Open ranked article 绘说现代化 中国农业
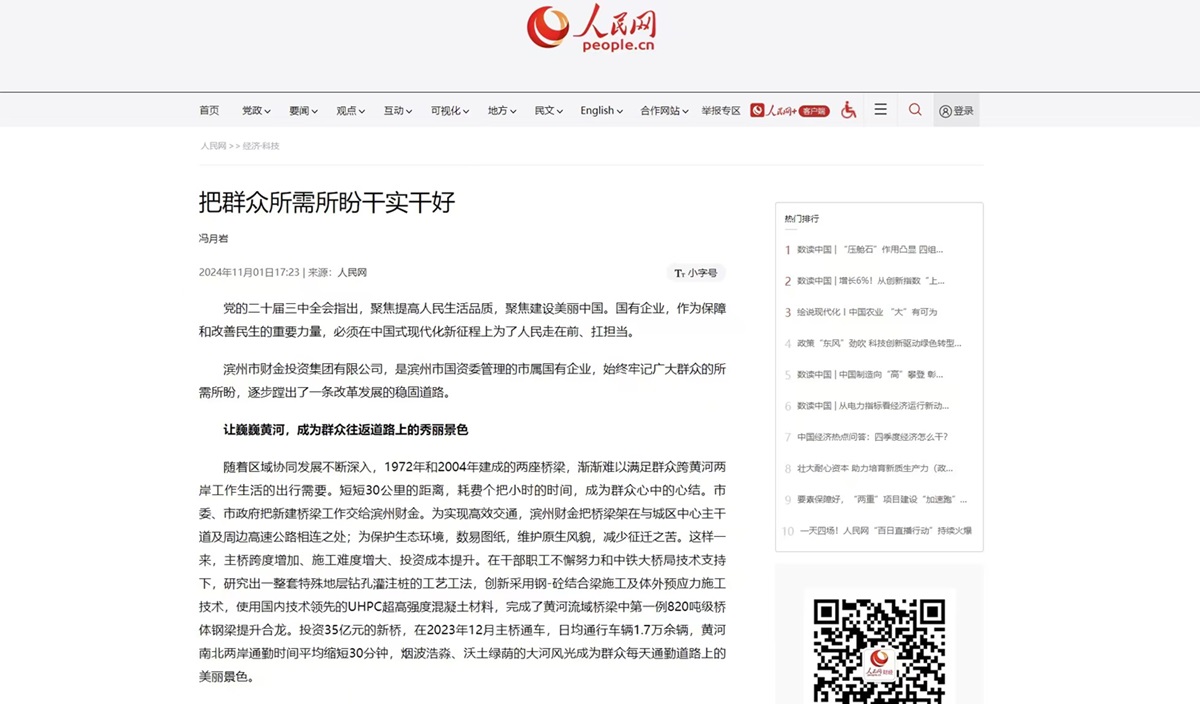Screen dimensions: 1200x704 867,312
